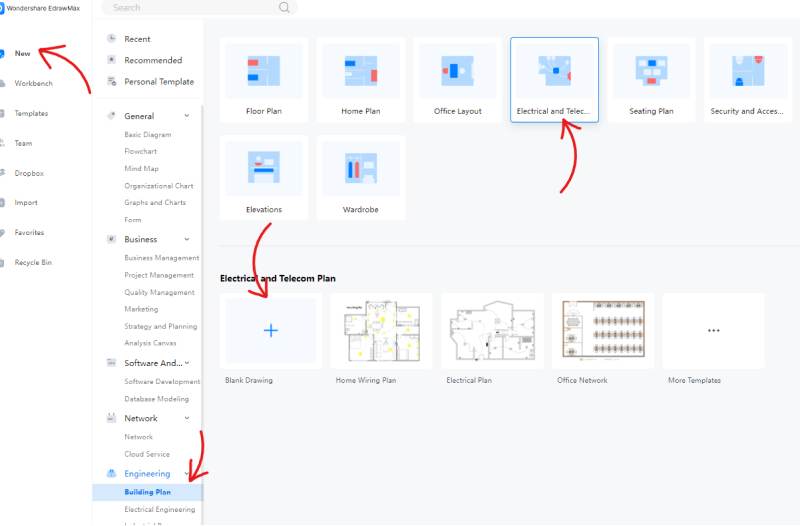Click the Network category icon

111,418
